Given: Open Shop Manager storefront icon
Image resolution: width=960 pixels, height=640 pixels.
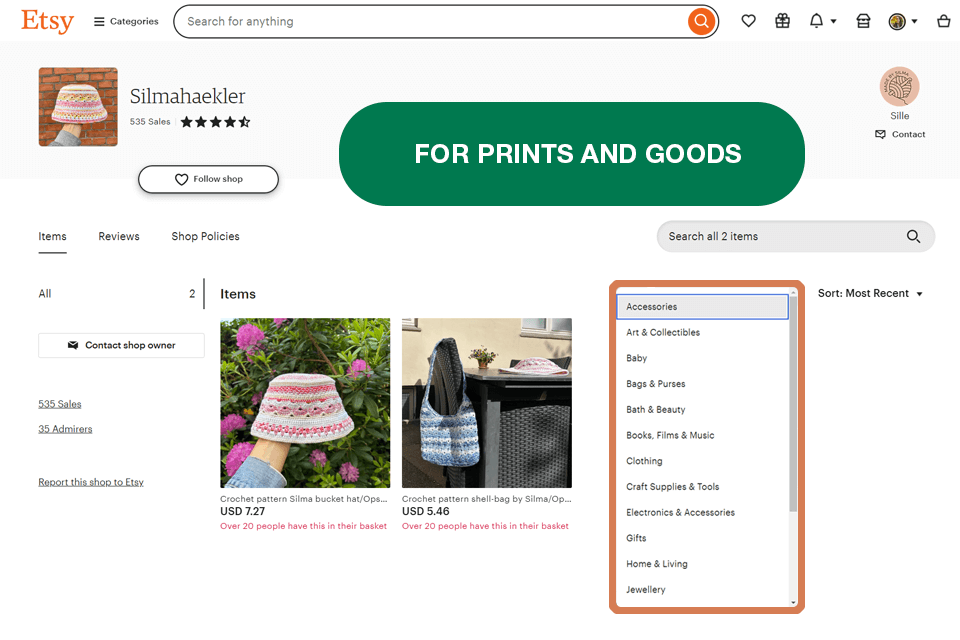Looking at the screenshot, I should [x=863, y=21].
